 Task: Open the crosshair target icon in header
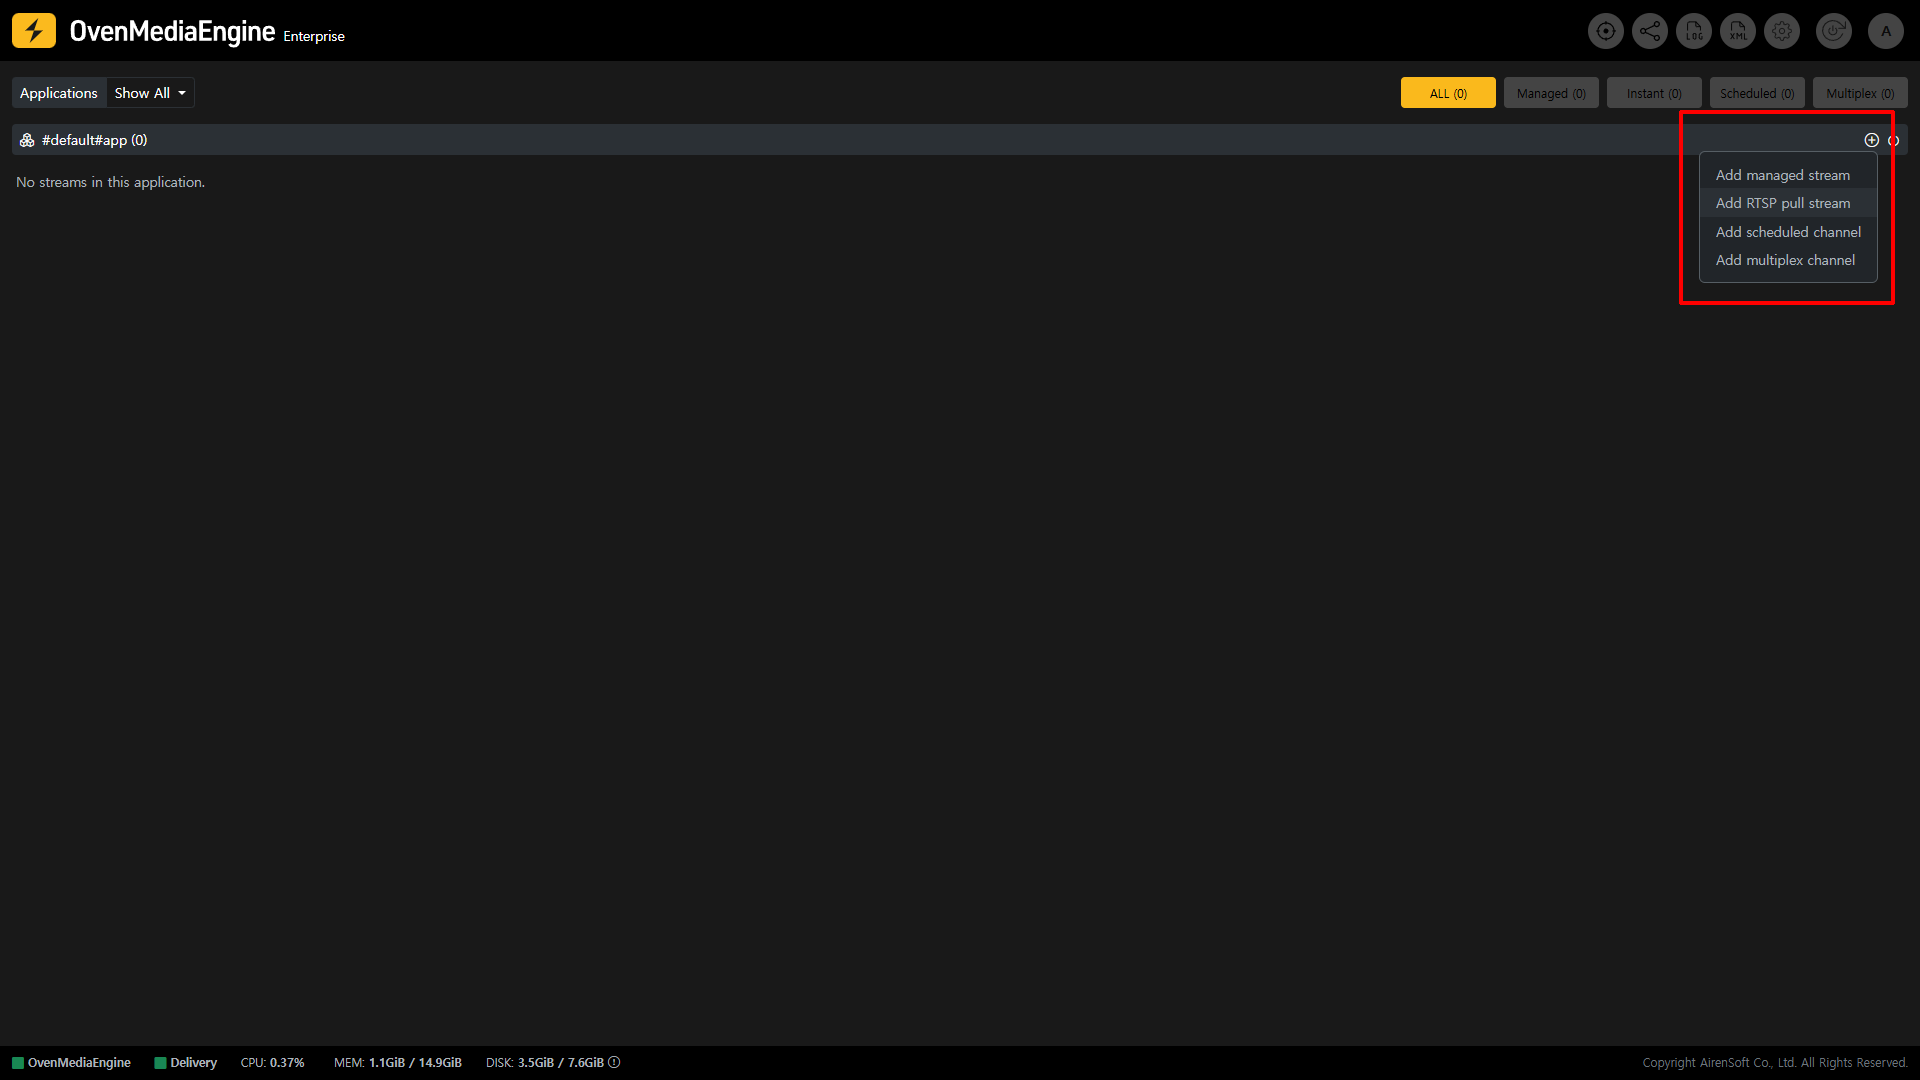coord(1605,31)
